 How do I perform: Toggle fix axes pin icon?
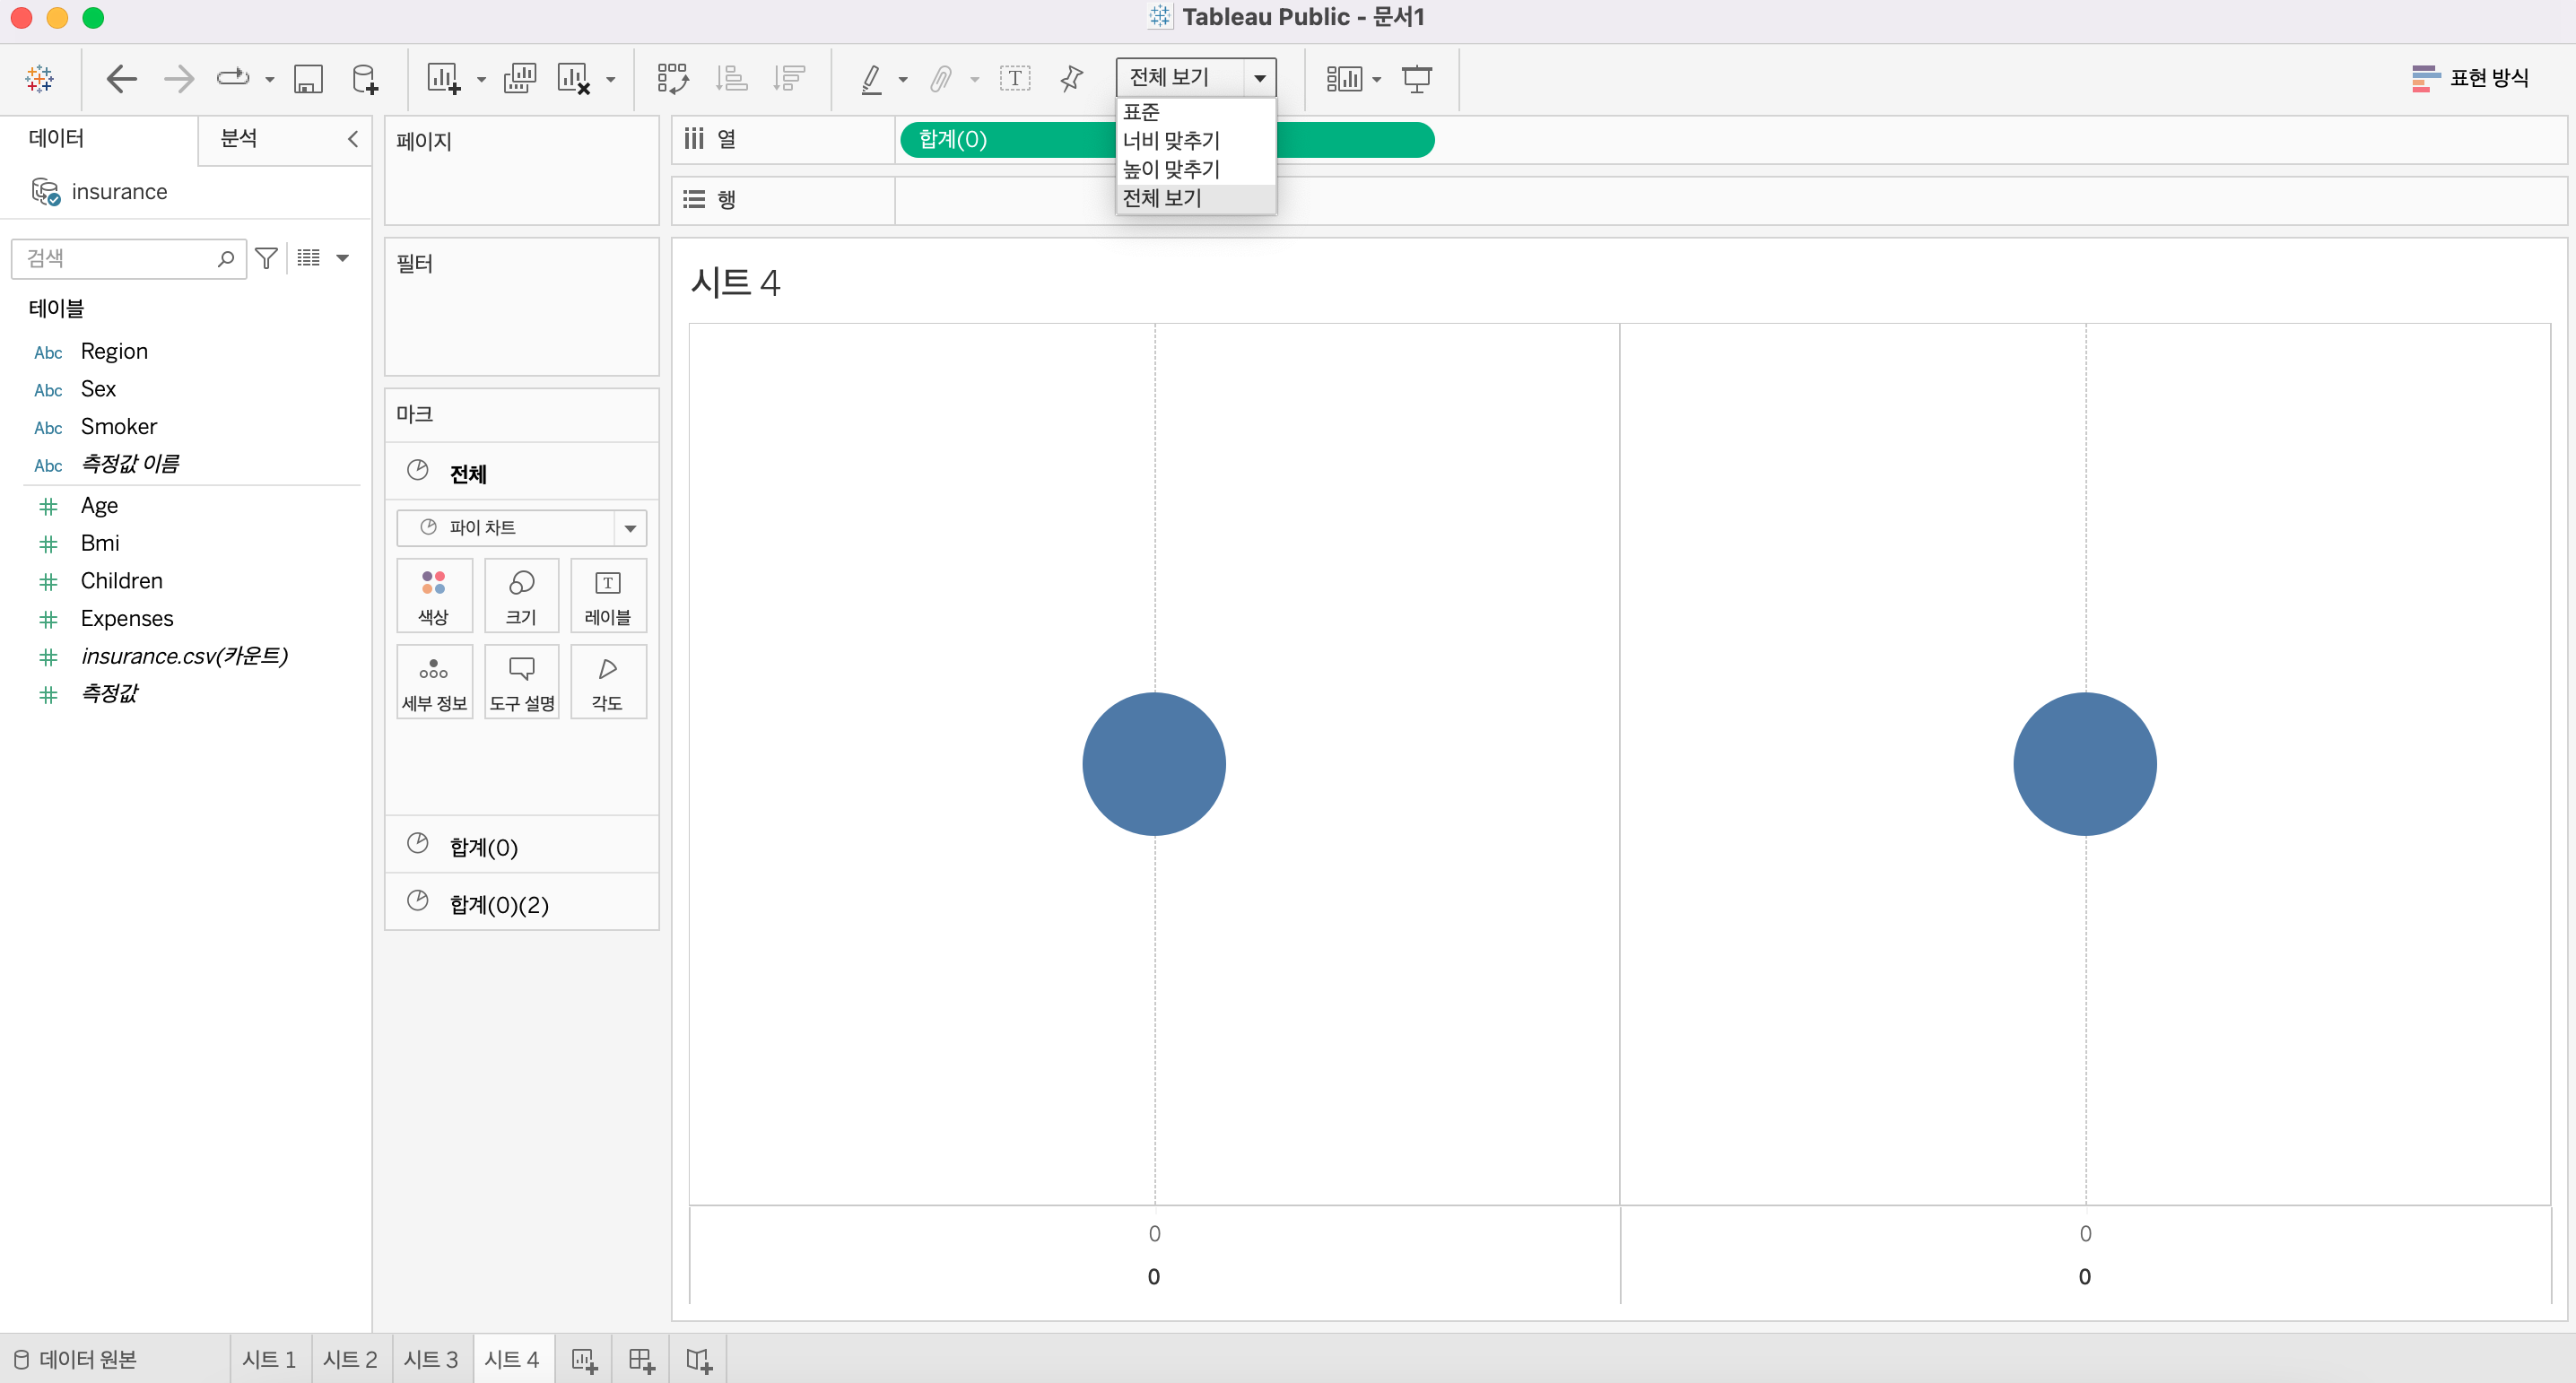[1071, 78]
